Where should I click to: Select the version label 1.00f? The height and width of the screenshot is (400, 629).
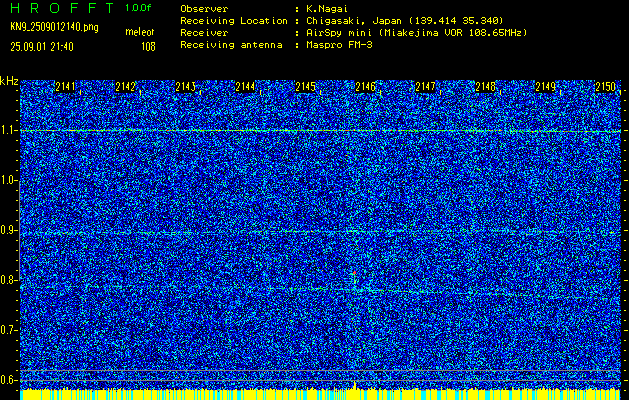[x=138, y=8]
